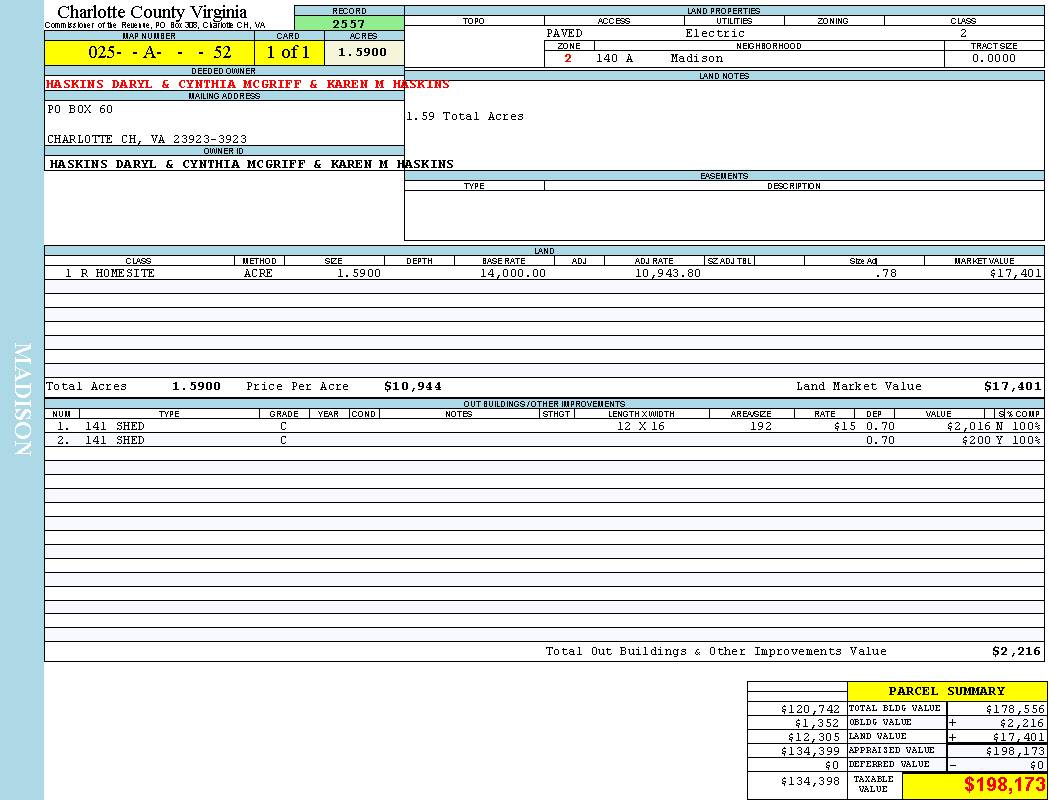Click the acres value beside the card field
Viewport: 1050px width, 800px height.
point(362,52)
